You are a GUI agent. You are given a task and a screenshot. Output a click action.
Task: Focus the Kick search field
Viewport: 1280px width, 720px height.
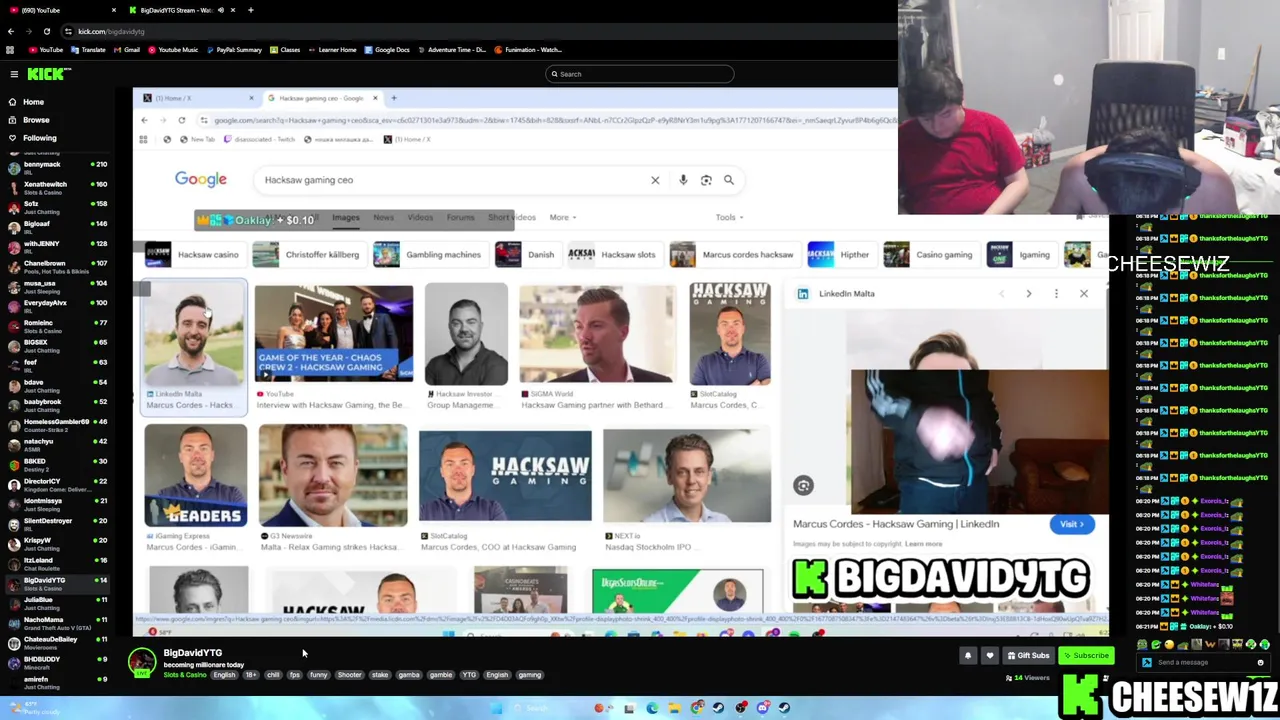point(640,74)
